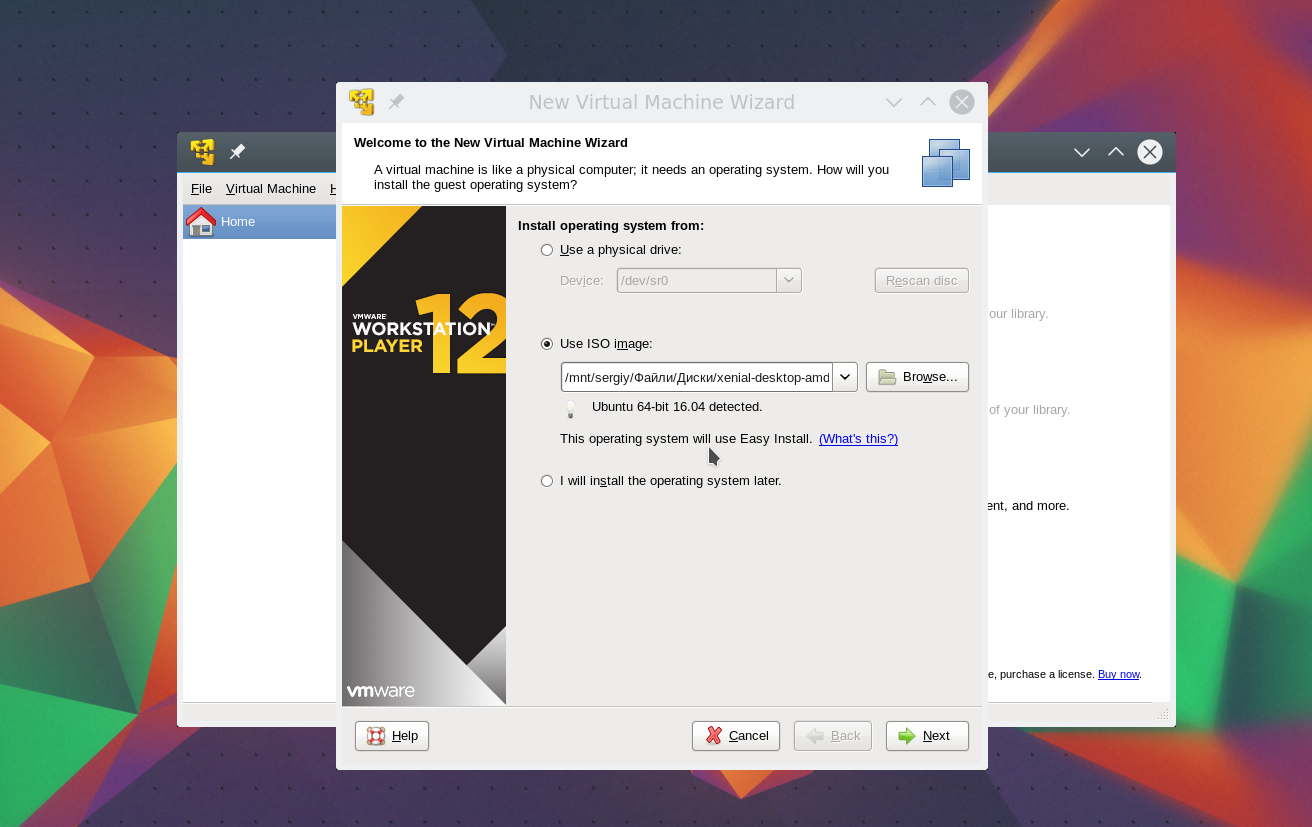Click the Home icon in library sidebar
The image size is (1312, 827).
201,221
